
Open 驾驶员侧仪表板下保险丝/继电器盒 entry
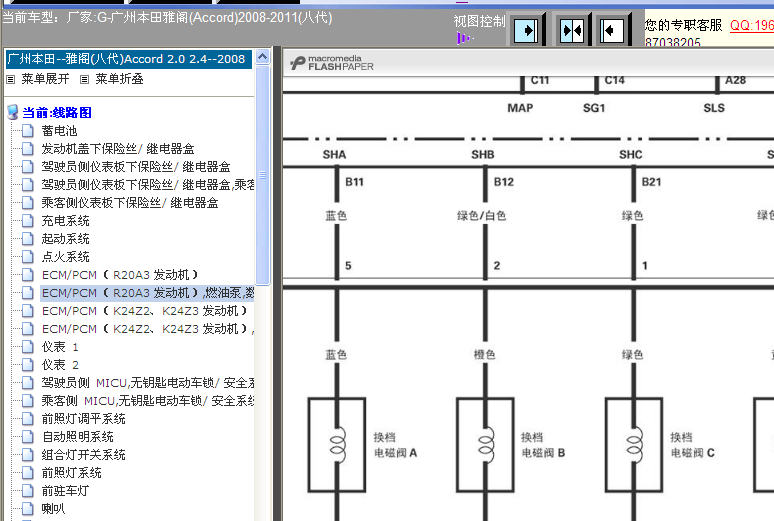point(136,166)
